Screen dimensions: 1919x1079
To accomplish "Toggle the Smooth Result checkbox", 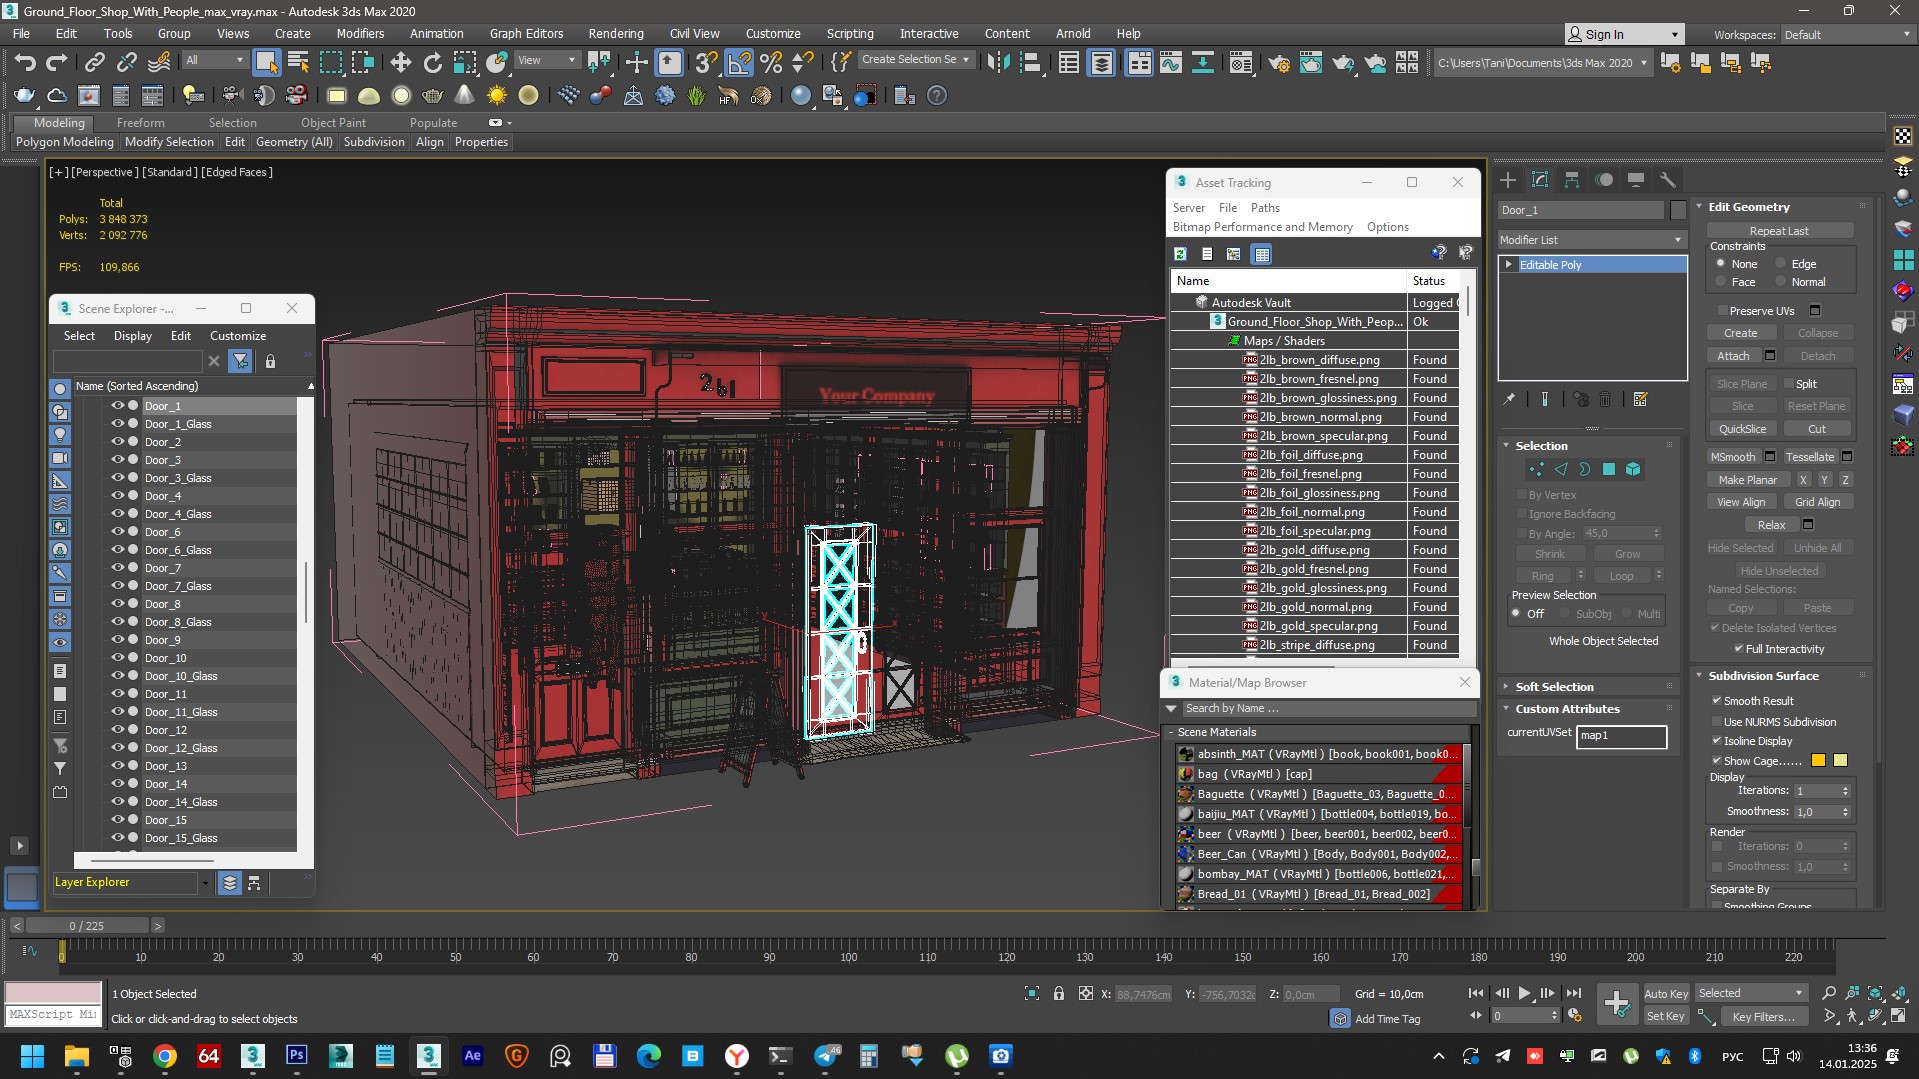I will pyautogui.click(x=1717, y=701).
